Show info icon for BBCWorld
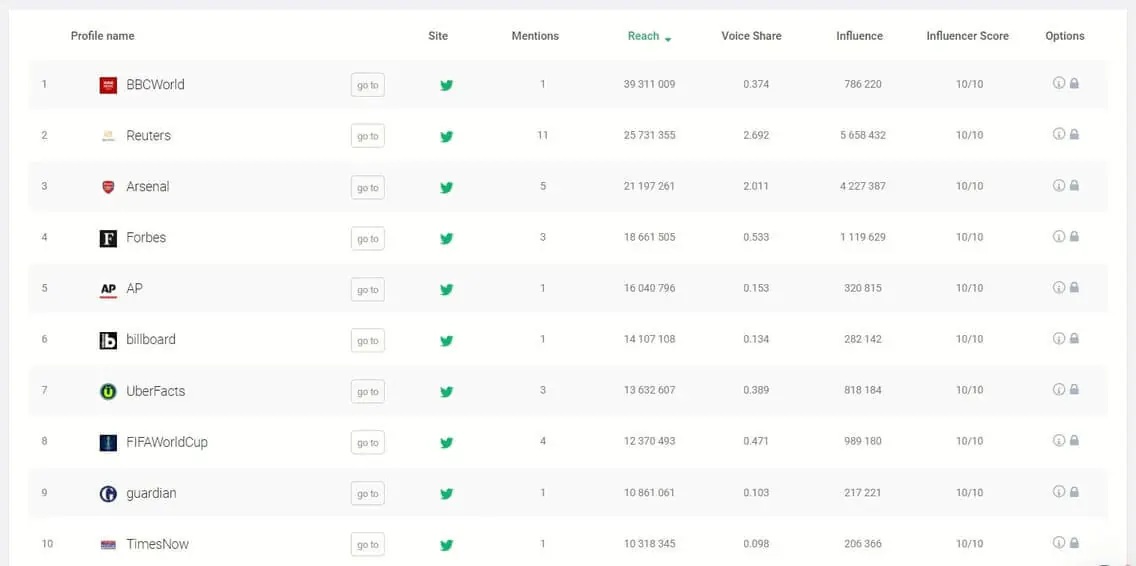The height and width of the screenshot is (566, 1136). pyautogui.click(x=1058, y=83)
